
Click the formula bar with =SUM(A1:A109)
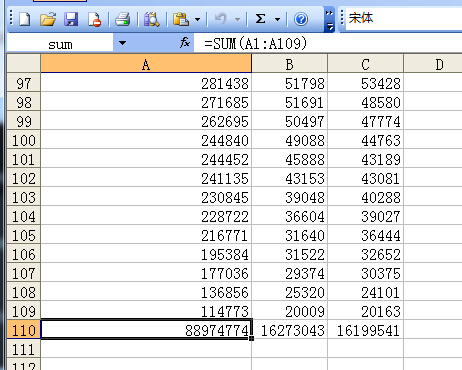pyautogui.click(x=328, y=44)
